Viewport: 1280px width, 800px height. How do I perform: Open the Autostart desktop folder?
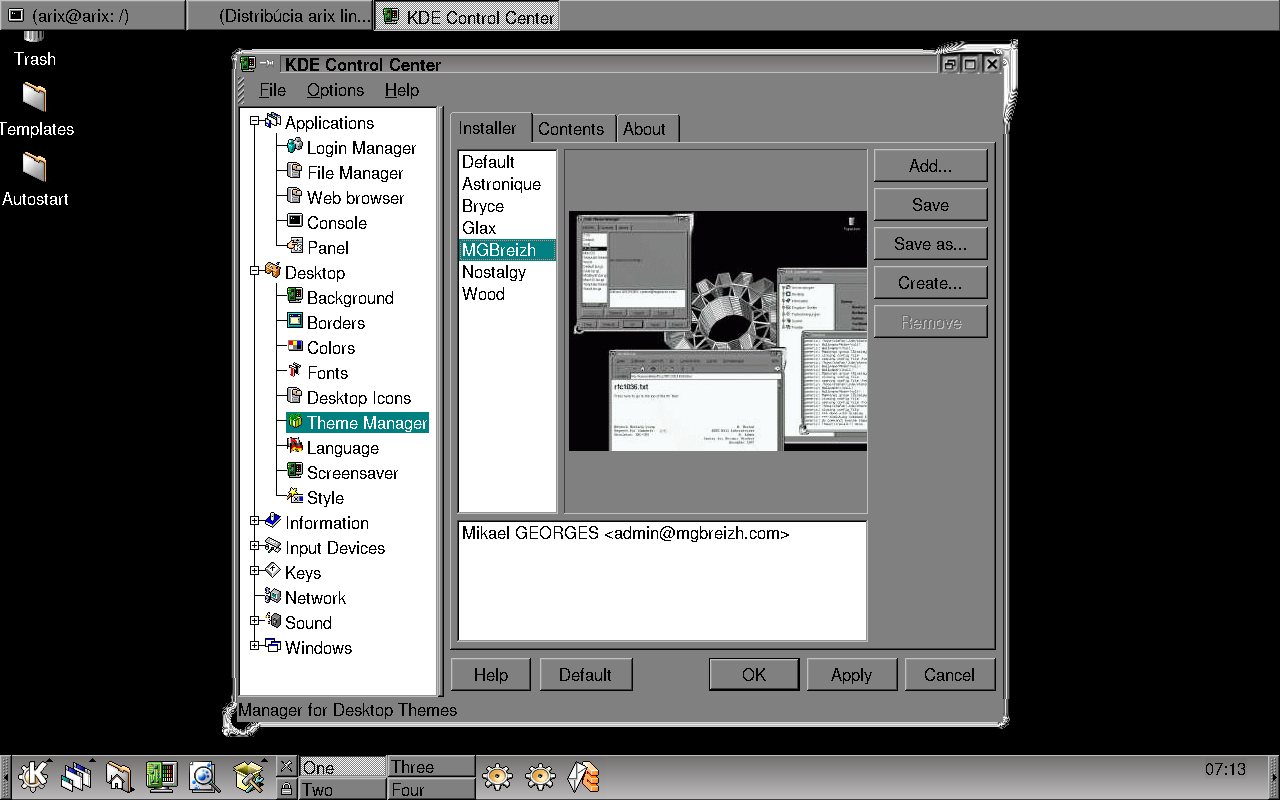click(x=35, y=180)
